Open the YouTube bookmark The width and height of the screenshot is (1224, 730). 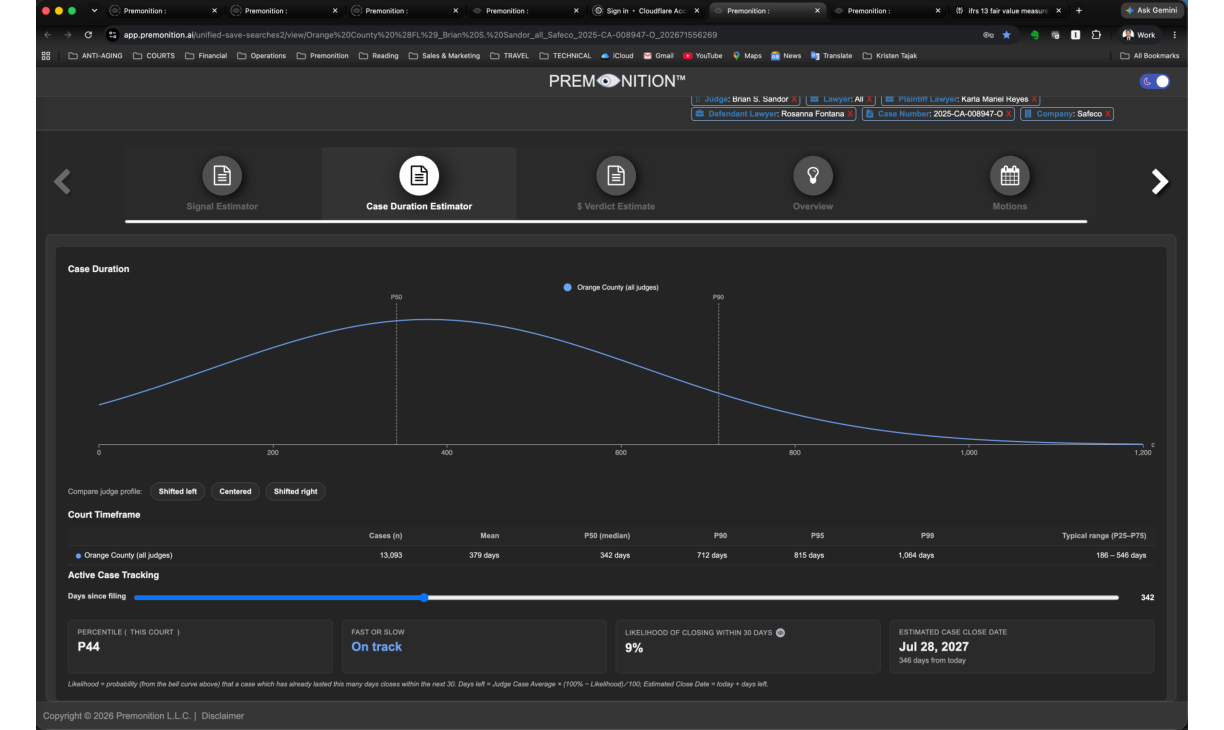pyautogui.click(x=702, y=56)
